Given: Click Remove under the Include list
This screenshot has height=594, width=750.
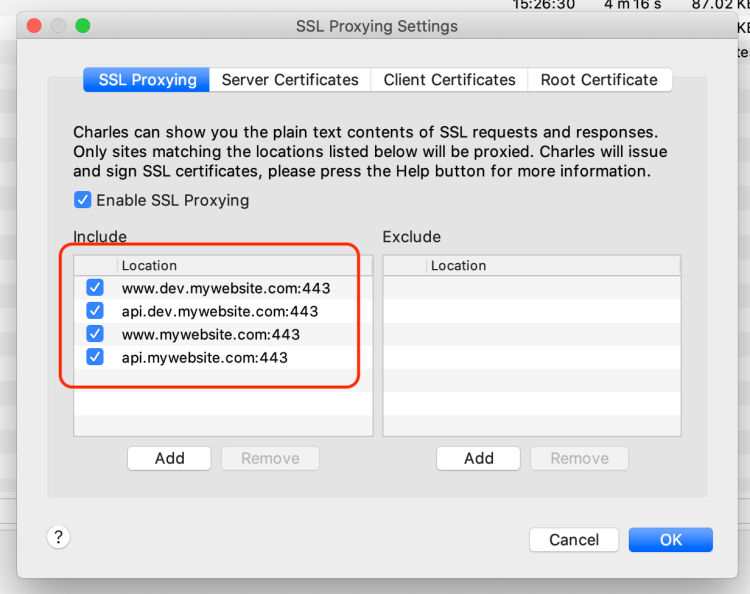Looking at the screenshot, I should point(270,458).
